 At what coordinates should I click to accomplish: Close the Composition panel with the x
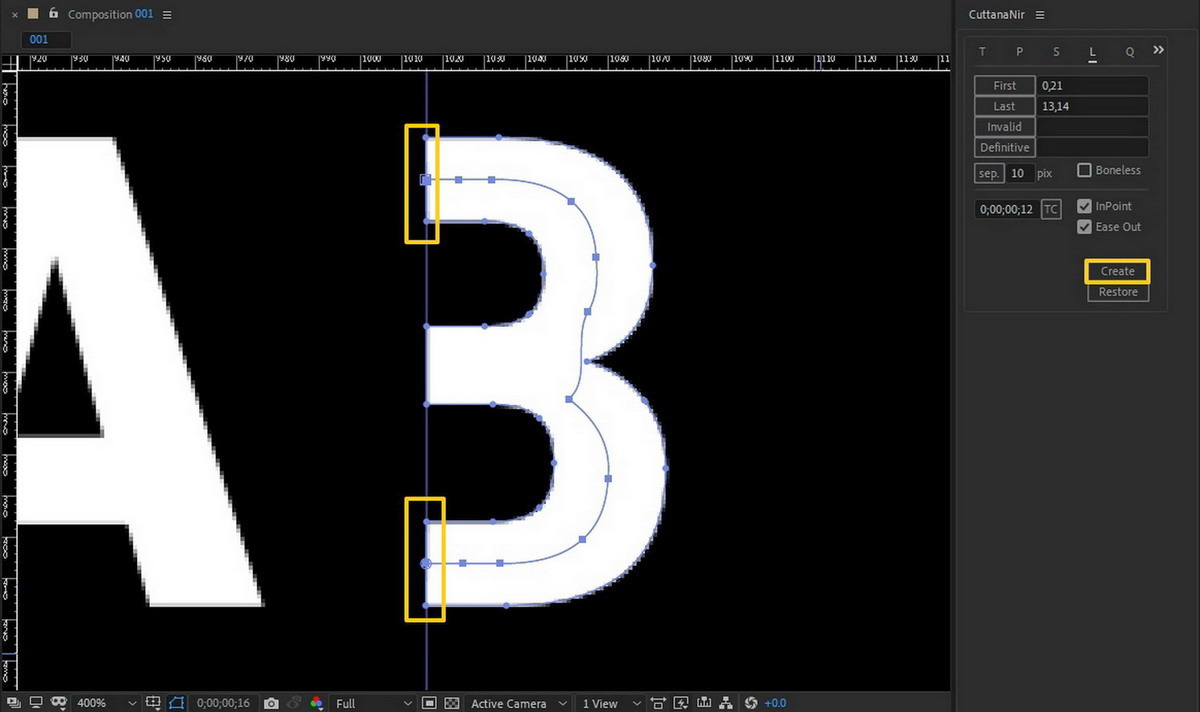point(15,15)
